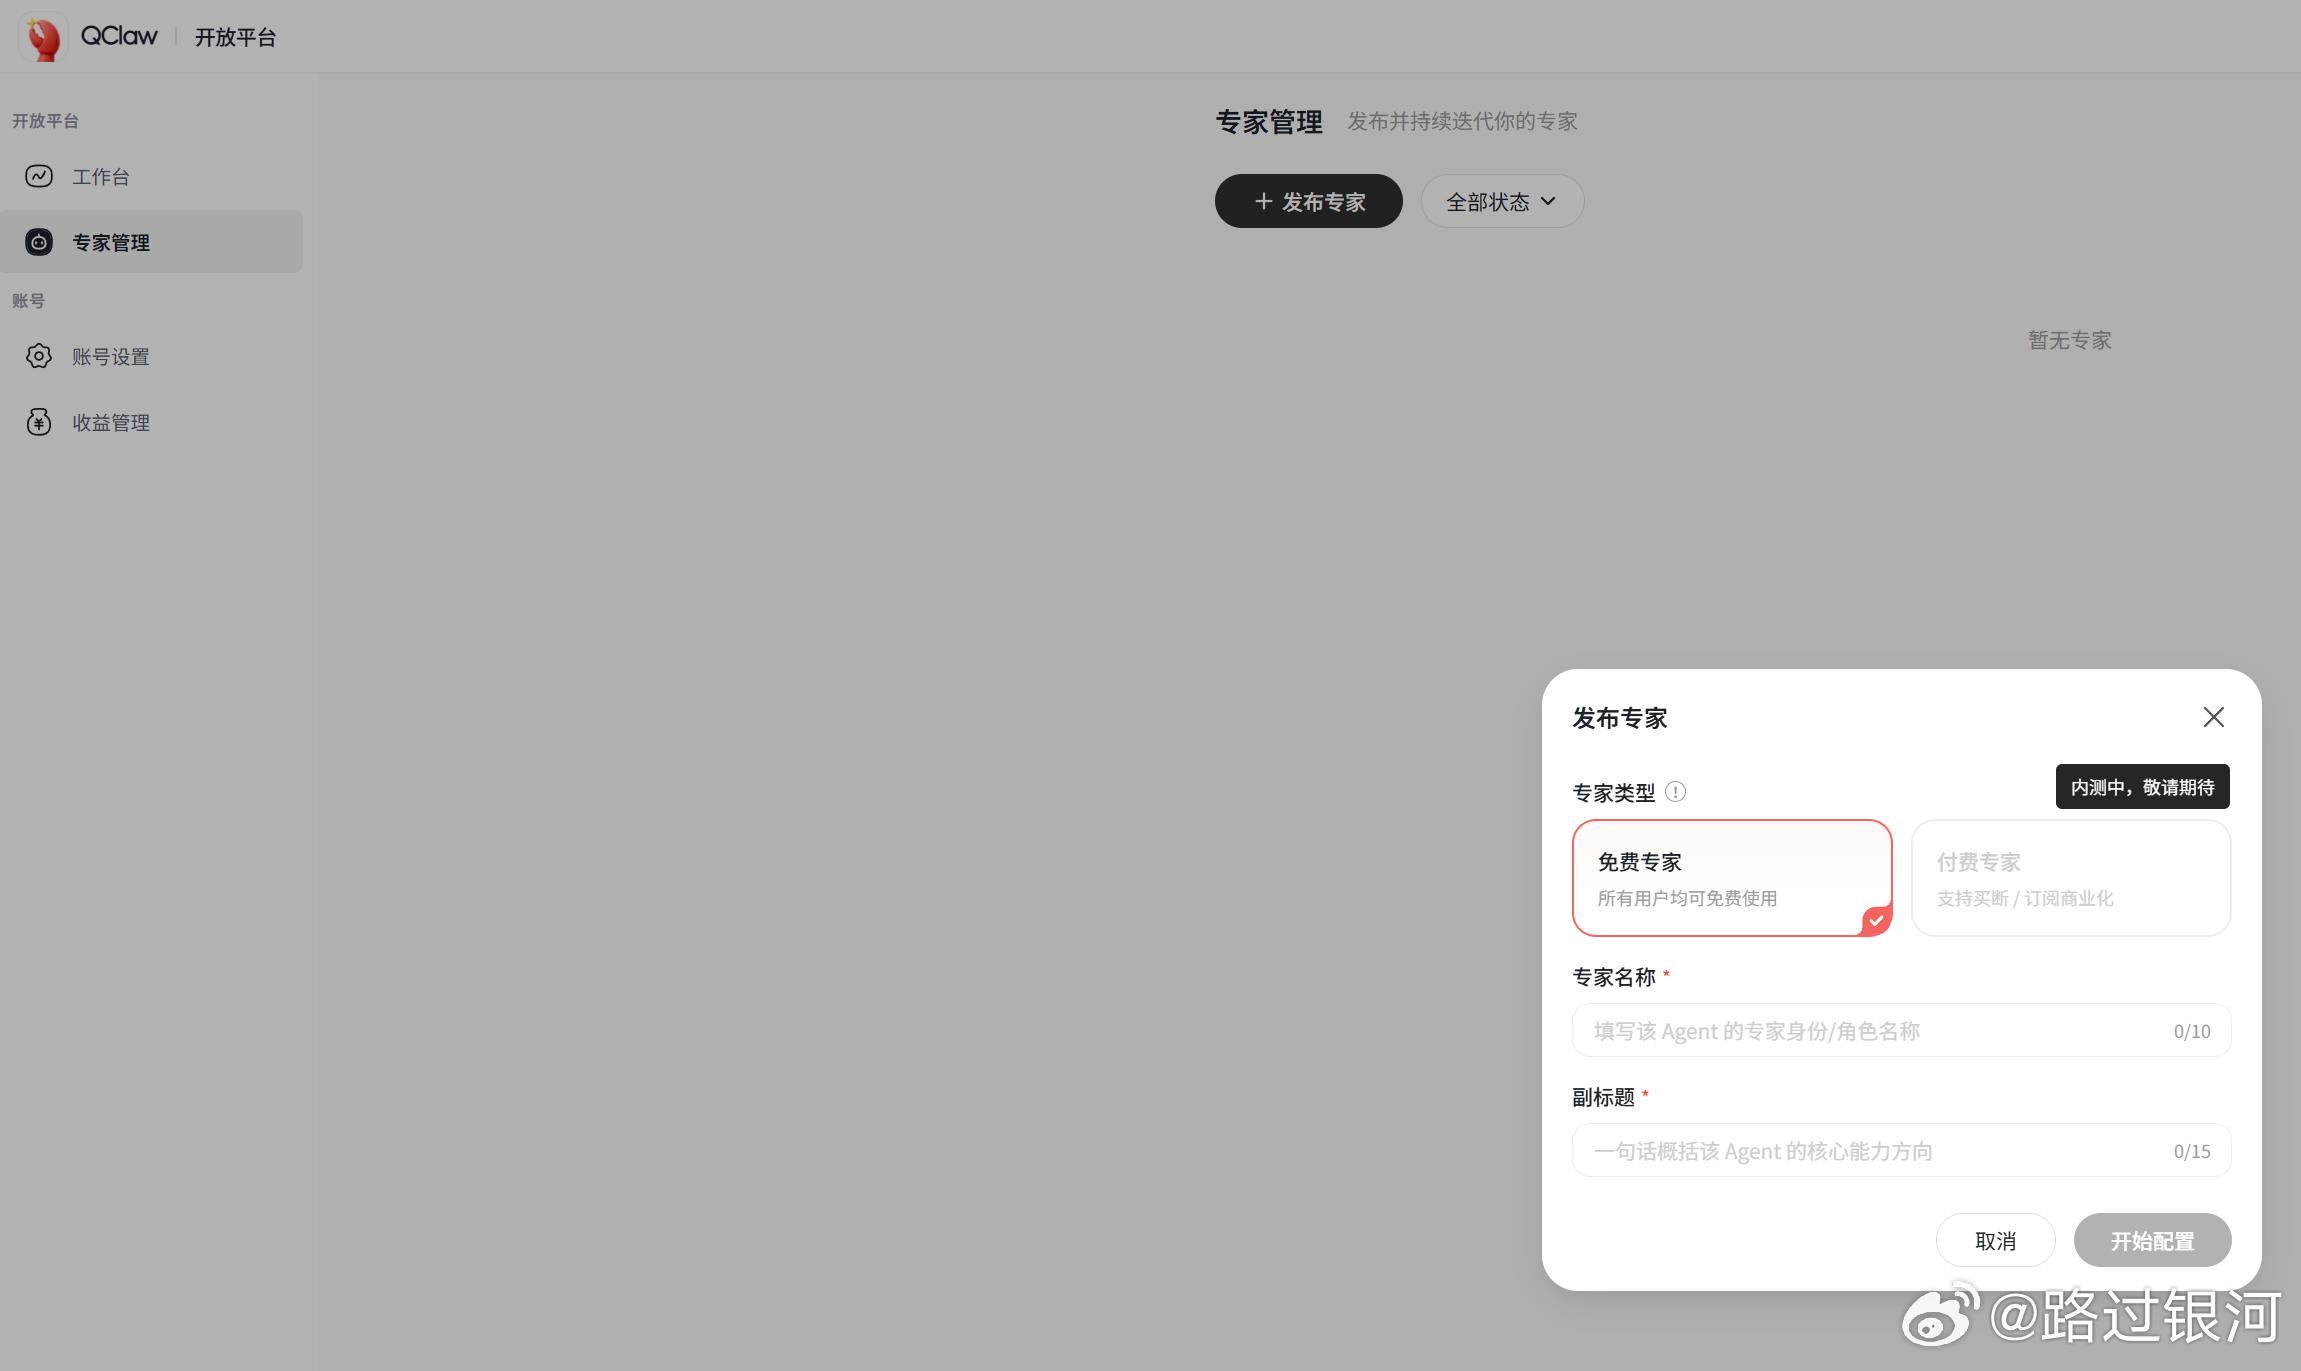Select the 专家管理 sidebar robot icon
The height and width of the screenshot is (1371, 2301).
[39, 242]
